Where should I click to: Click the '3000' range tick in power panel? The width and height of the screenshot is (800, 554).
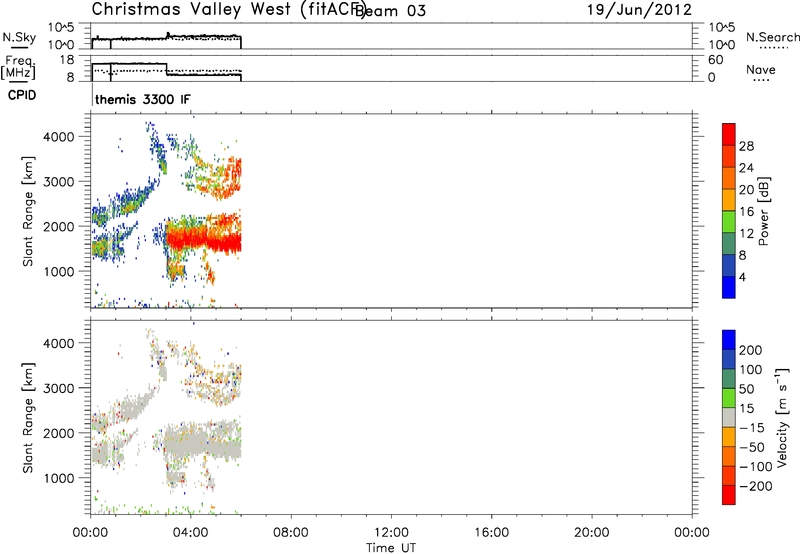click(59, 182)
